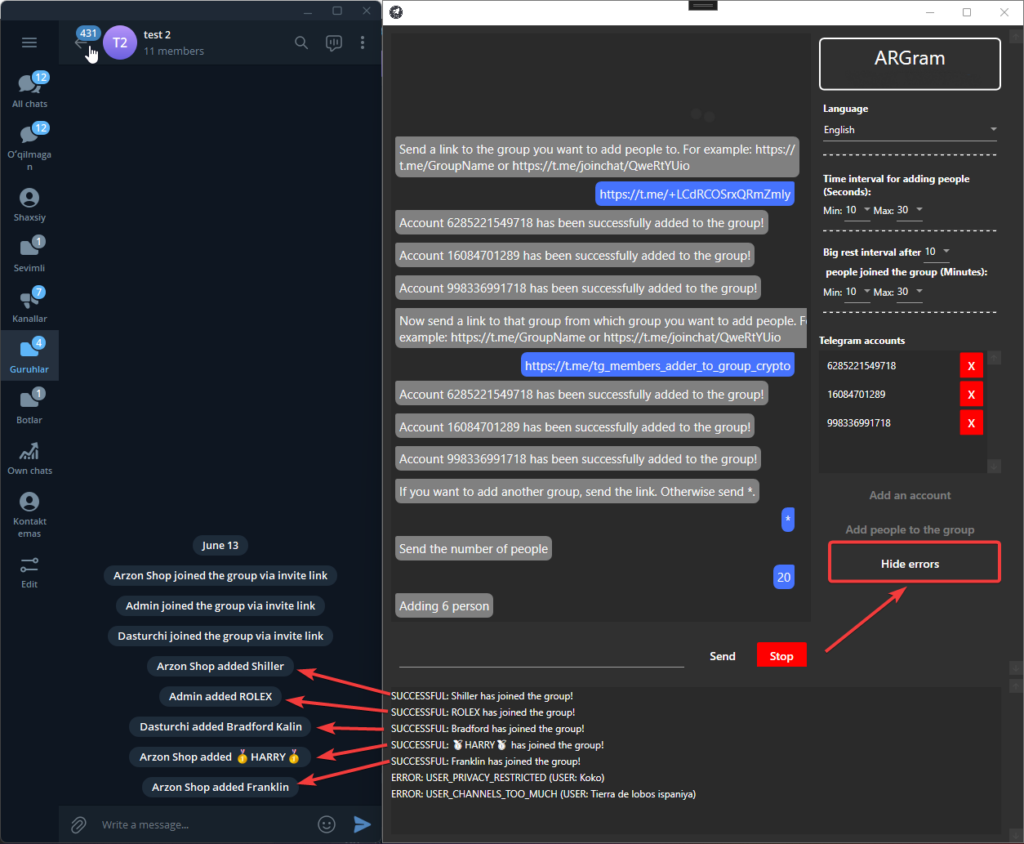
Task: Switch to the Guruhlar chat folder
Action: click(29, 357)
